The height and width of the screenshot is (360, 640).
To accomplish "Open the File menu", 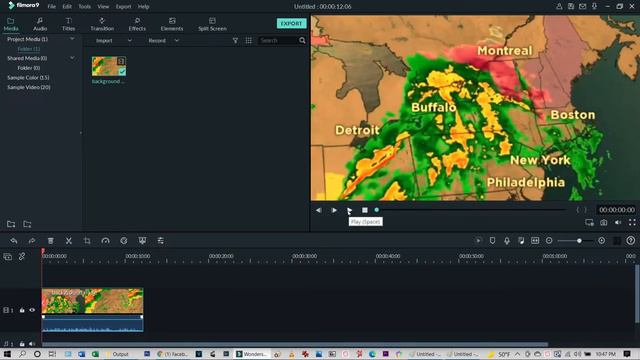I will pyautogui.click(x=51, y=7).
